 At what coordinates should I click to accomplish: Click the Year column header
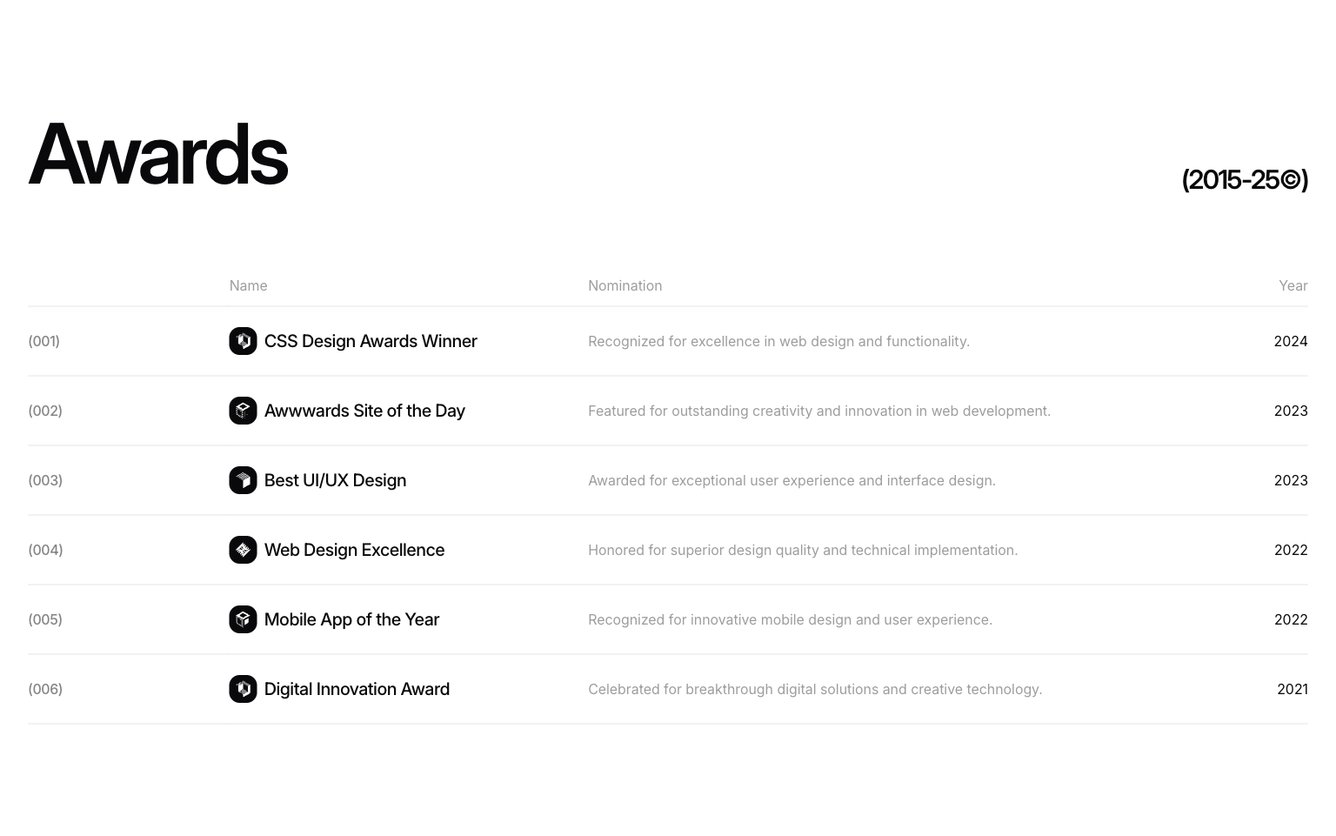[1293, 286]
